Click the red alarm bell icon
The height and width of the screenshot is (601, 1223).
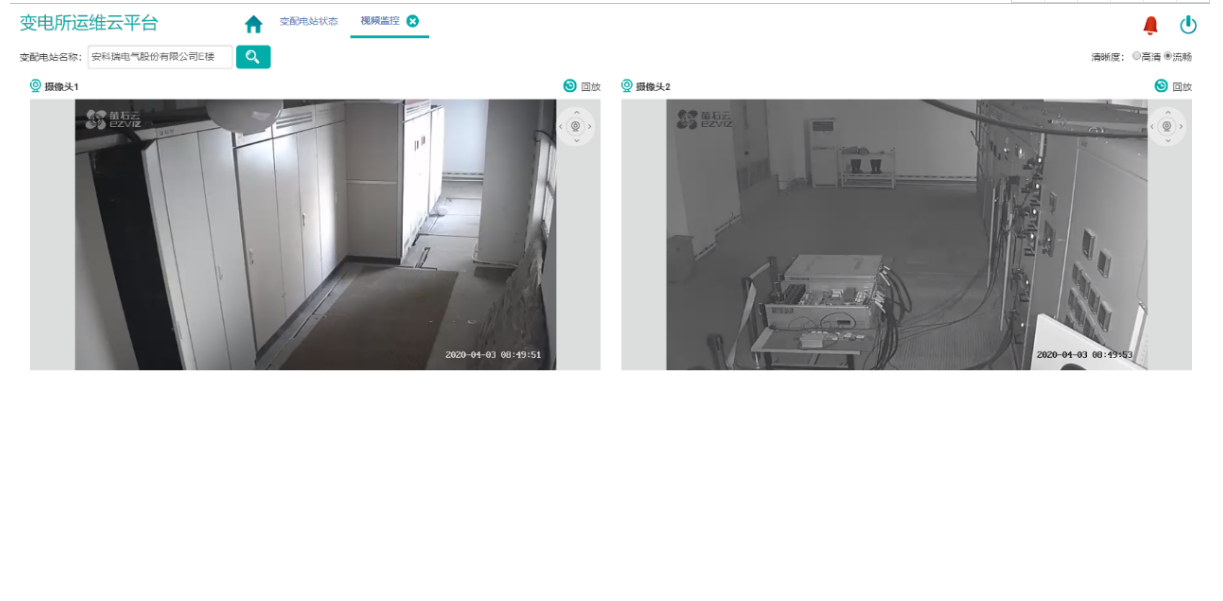1150,25
